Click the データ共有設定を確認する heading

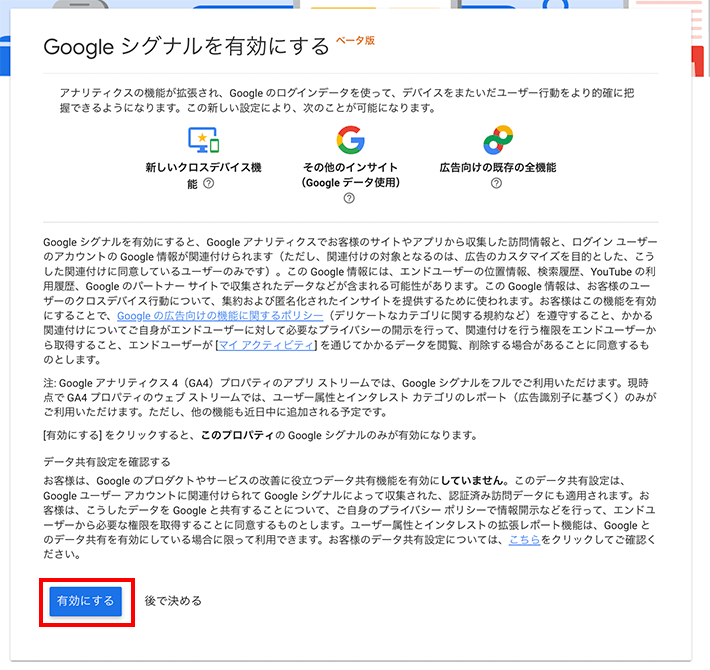tap(107, 462)
